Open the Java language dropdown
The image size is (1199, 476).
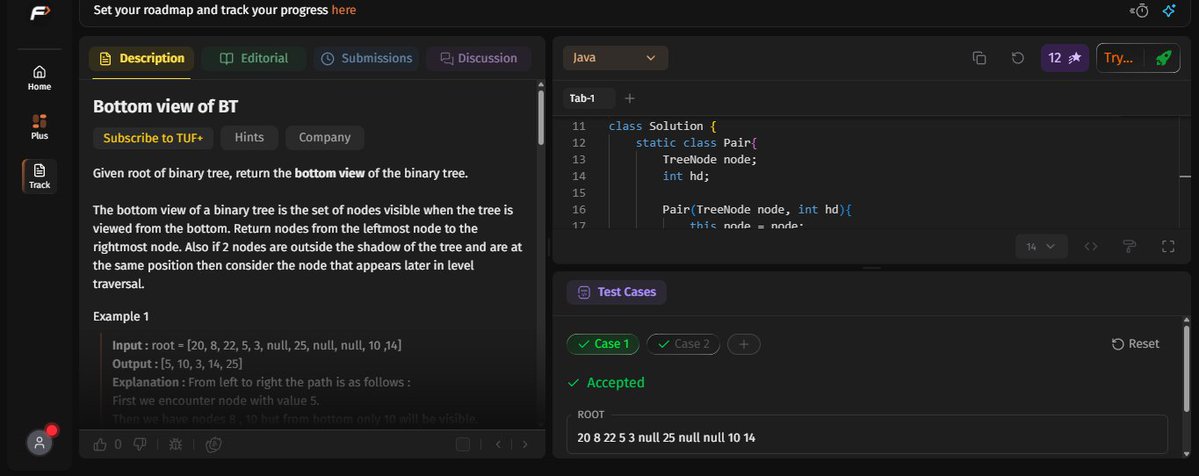click(616, 58)
